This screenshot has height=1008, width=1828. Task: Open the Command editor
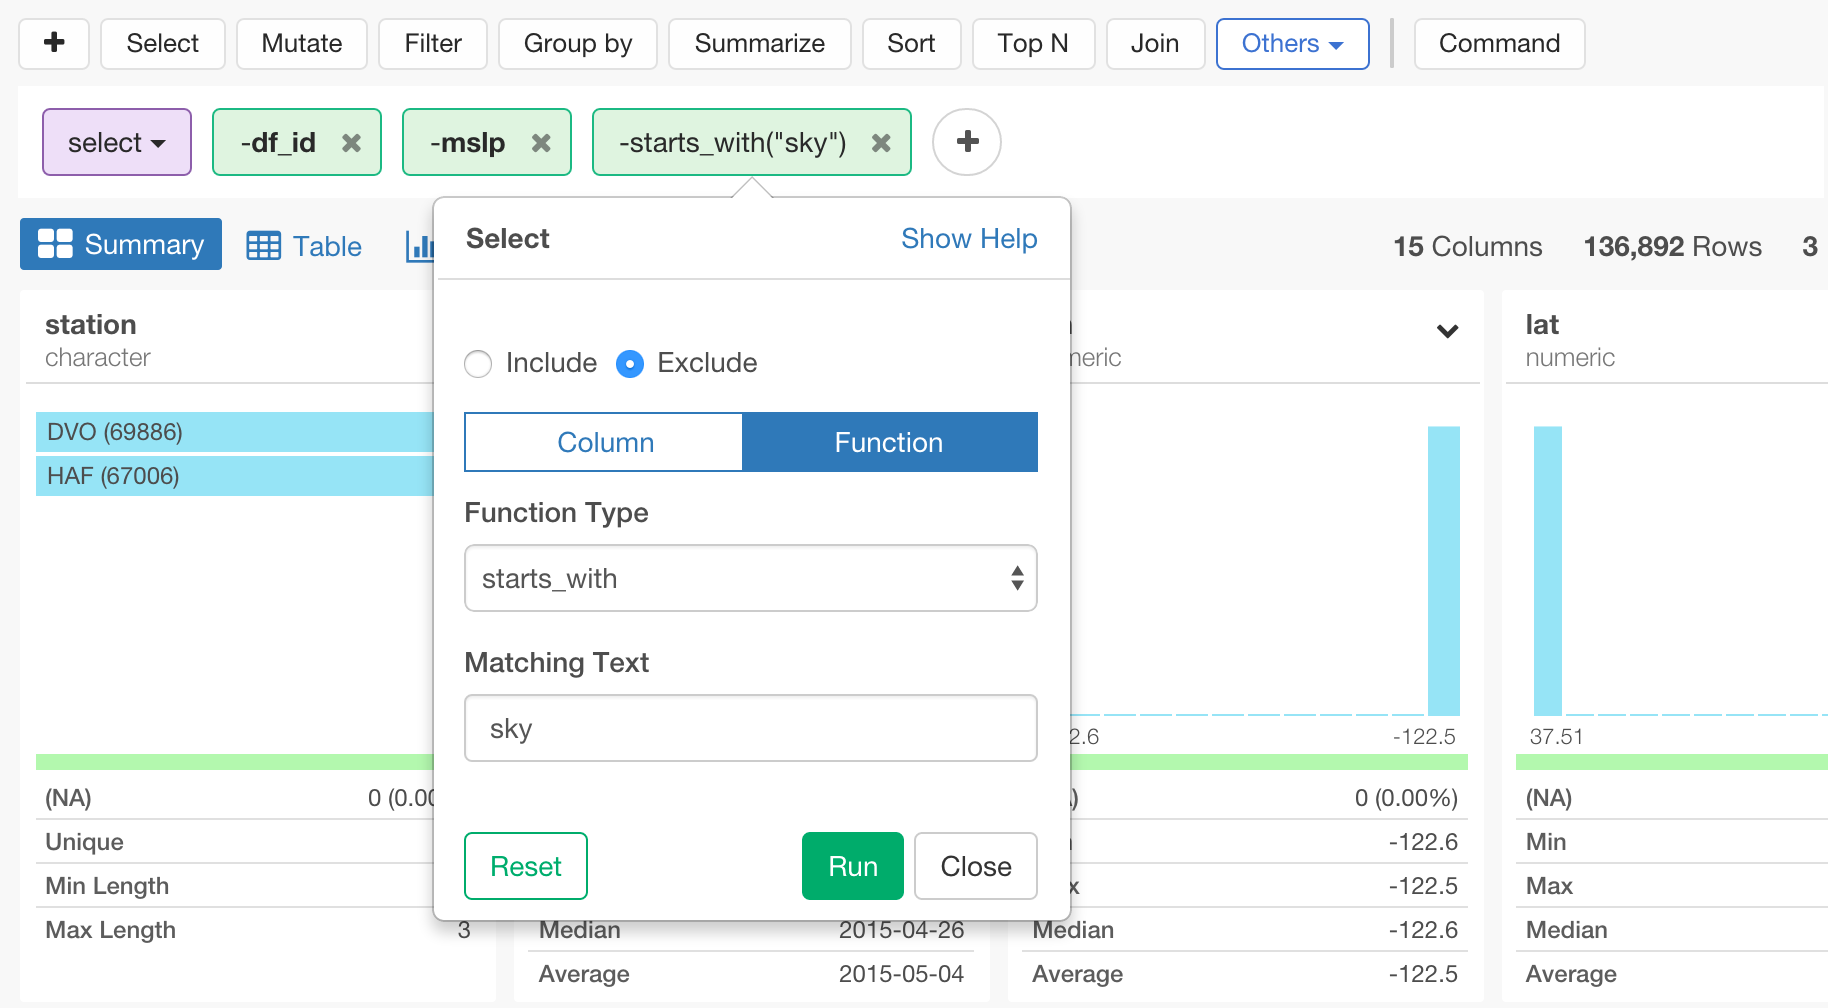tap(1499, 43)
